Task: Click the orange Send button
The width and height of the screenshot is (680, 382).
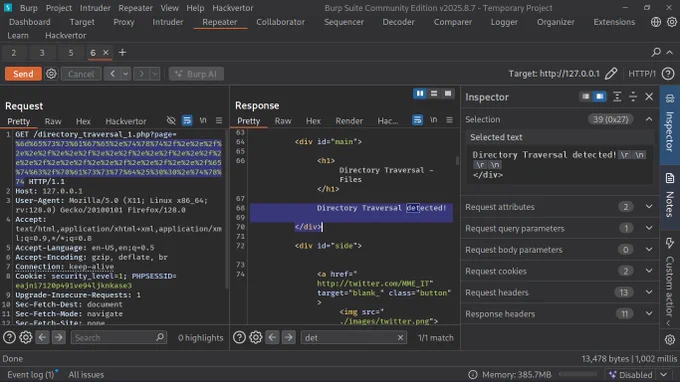Action: coord(23,74)
